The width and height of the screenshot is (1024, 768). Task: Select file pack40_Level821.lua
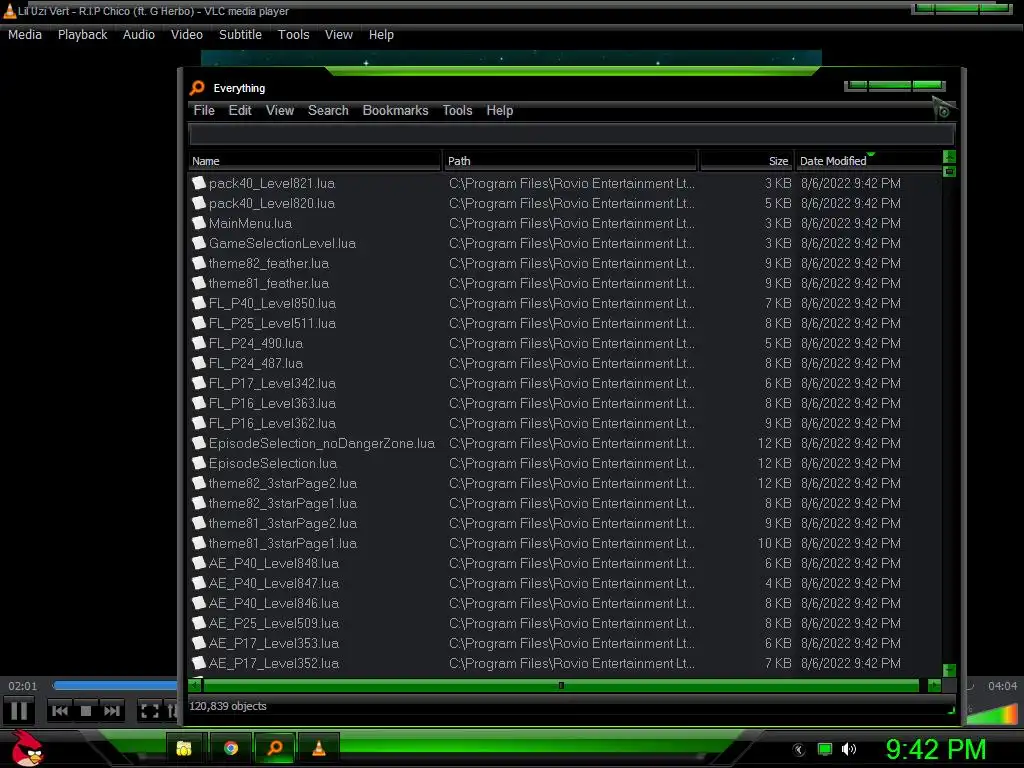[x=272, y=184]
